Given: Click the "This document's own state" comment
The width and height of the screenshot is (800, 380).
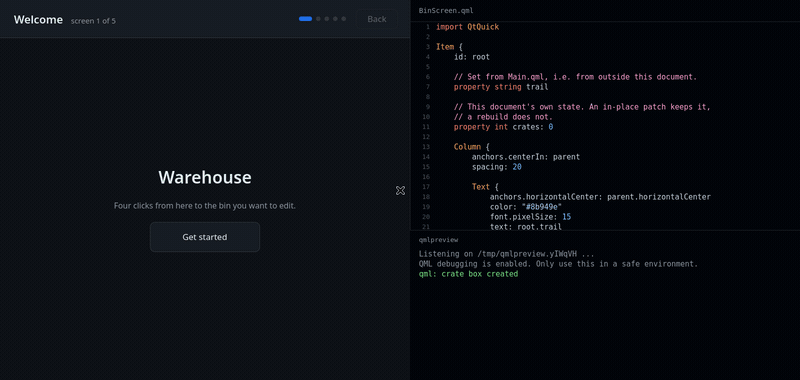Looking at the screenshot, I should [x=582, y=107].
